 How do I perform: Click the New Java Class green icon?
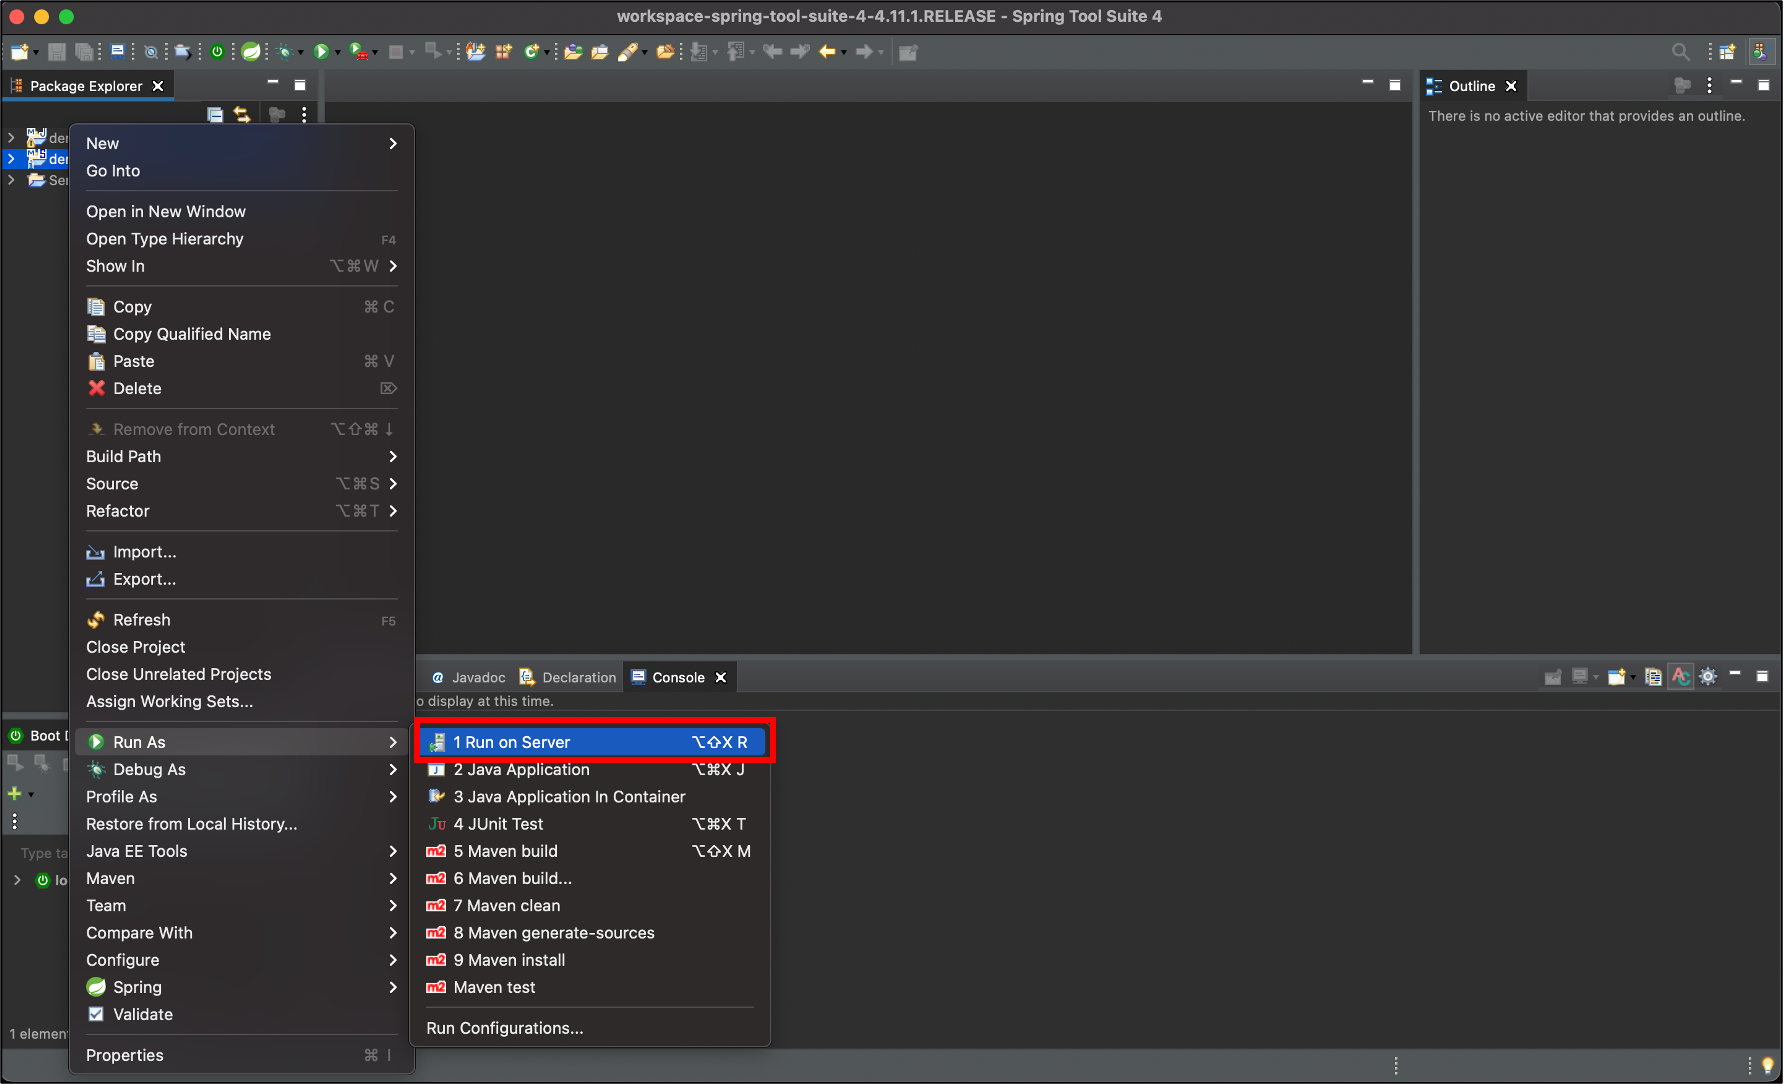531,52
